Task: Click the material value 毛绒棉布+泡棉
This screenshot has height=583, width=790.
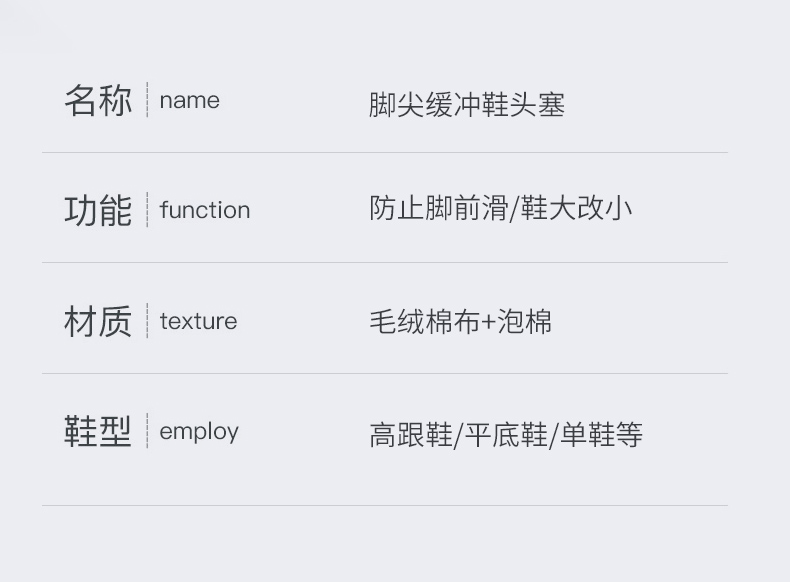Action: tap(460, 322)
